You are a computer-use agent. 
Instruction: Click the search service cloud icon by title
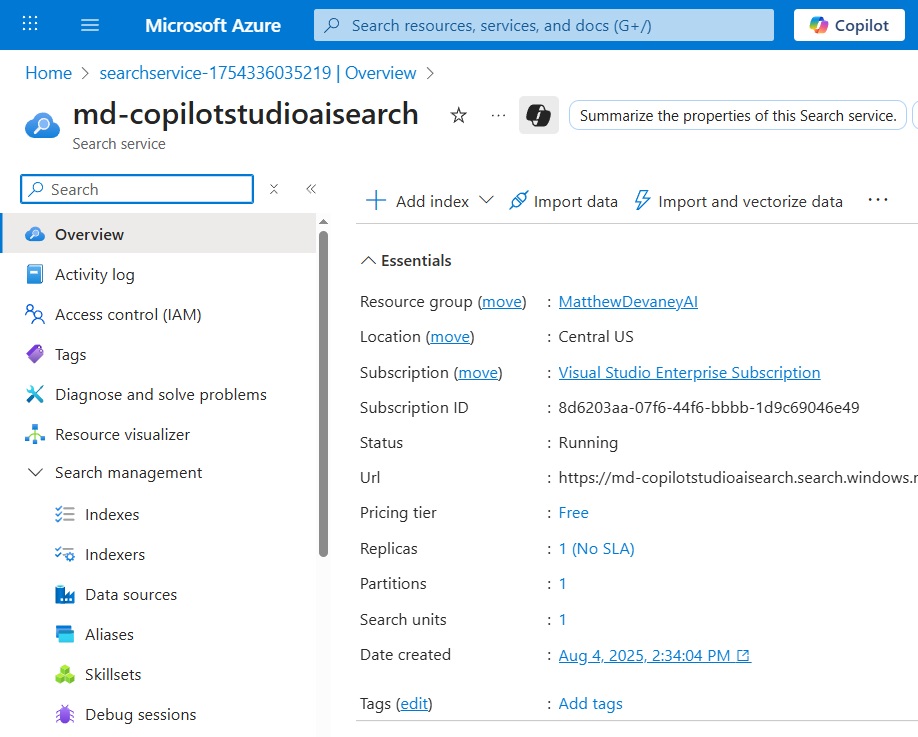(42, 126)
